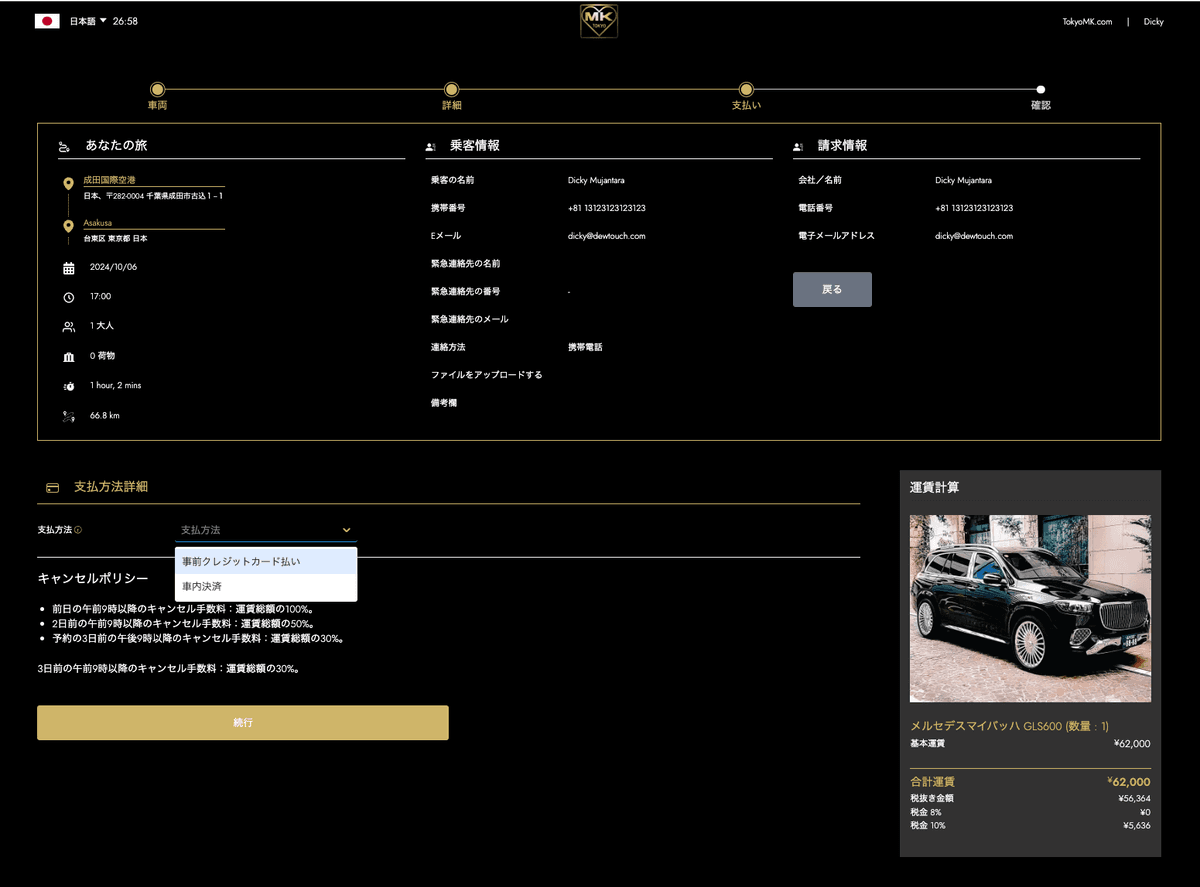Open the 日本語 language dropdown
Screen dimensions: 1200x887
coord(88,21)
